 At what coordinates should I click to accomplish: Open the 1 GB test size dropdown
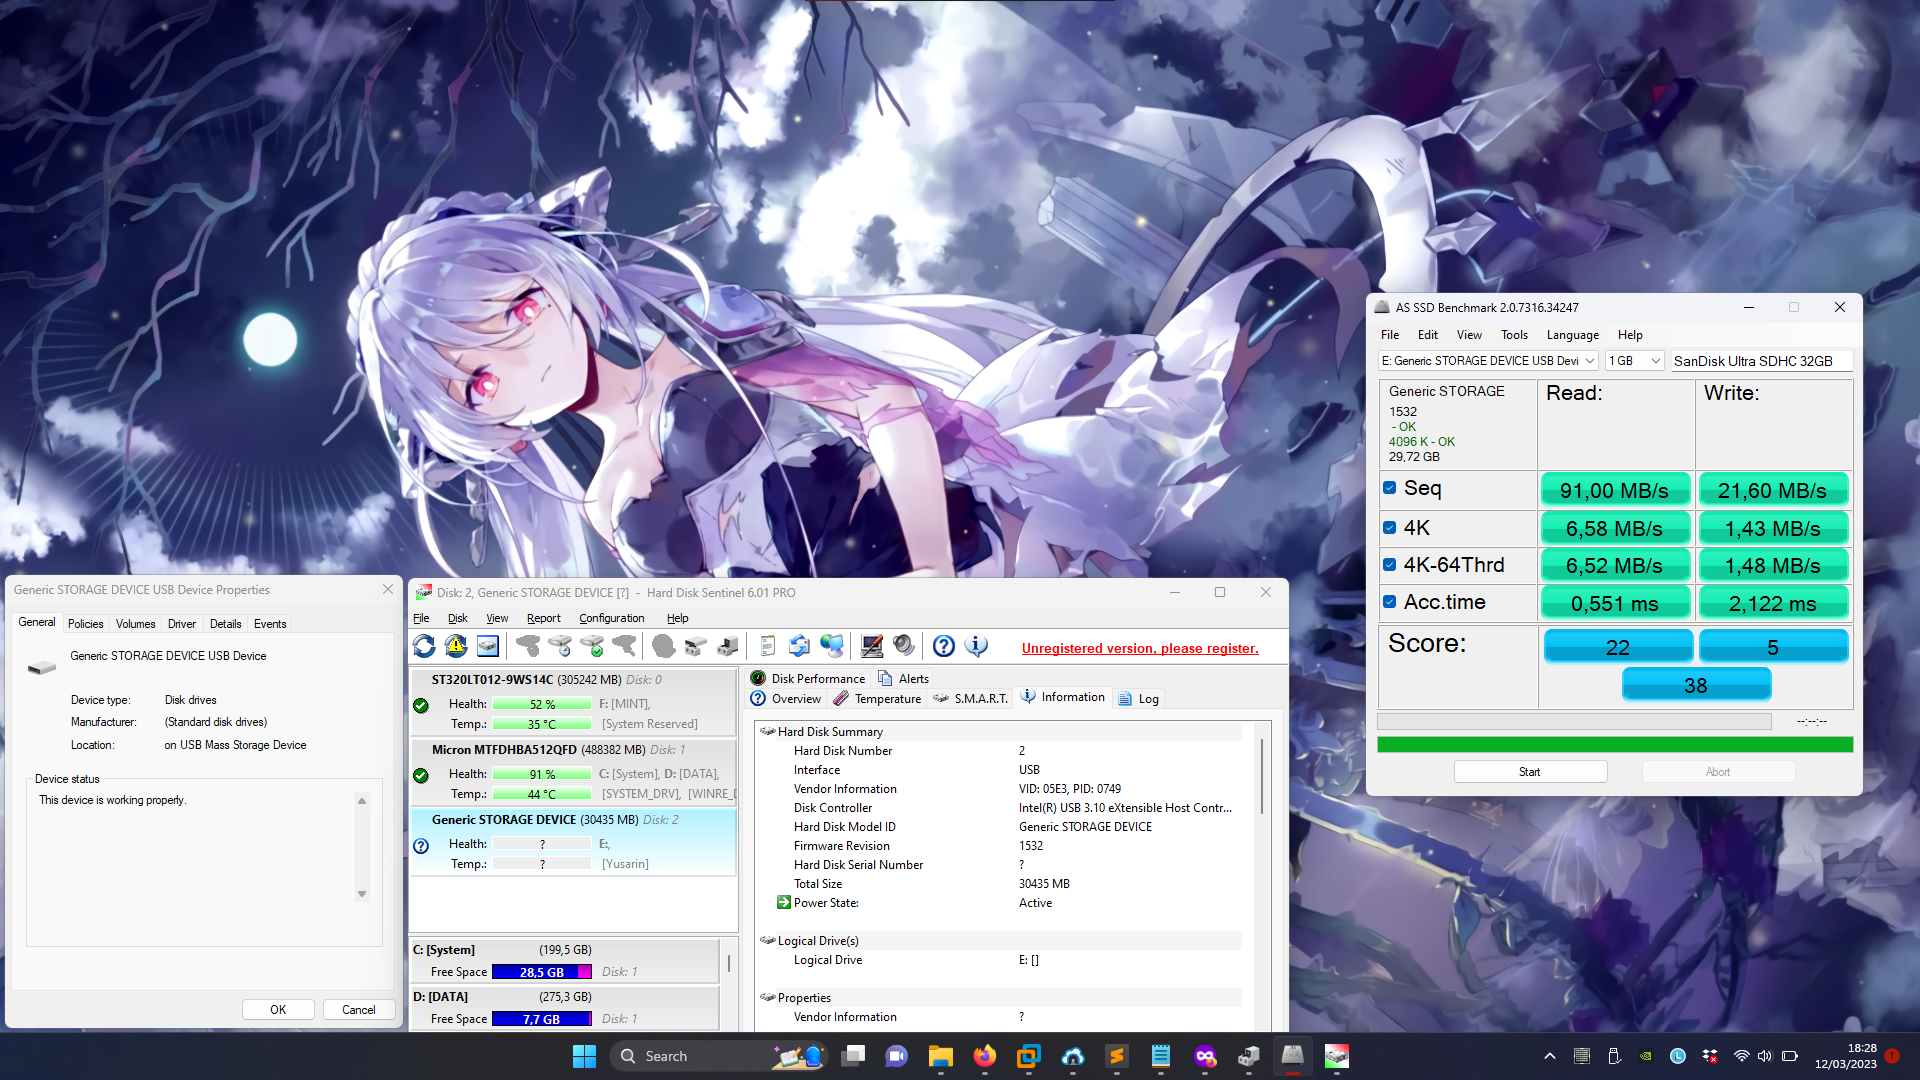(1635, 361)
